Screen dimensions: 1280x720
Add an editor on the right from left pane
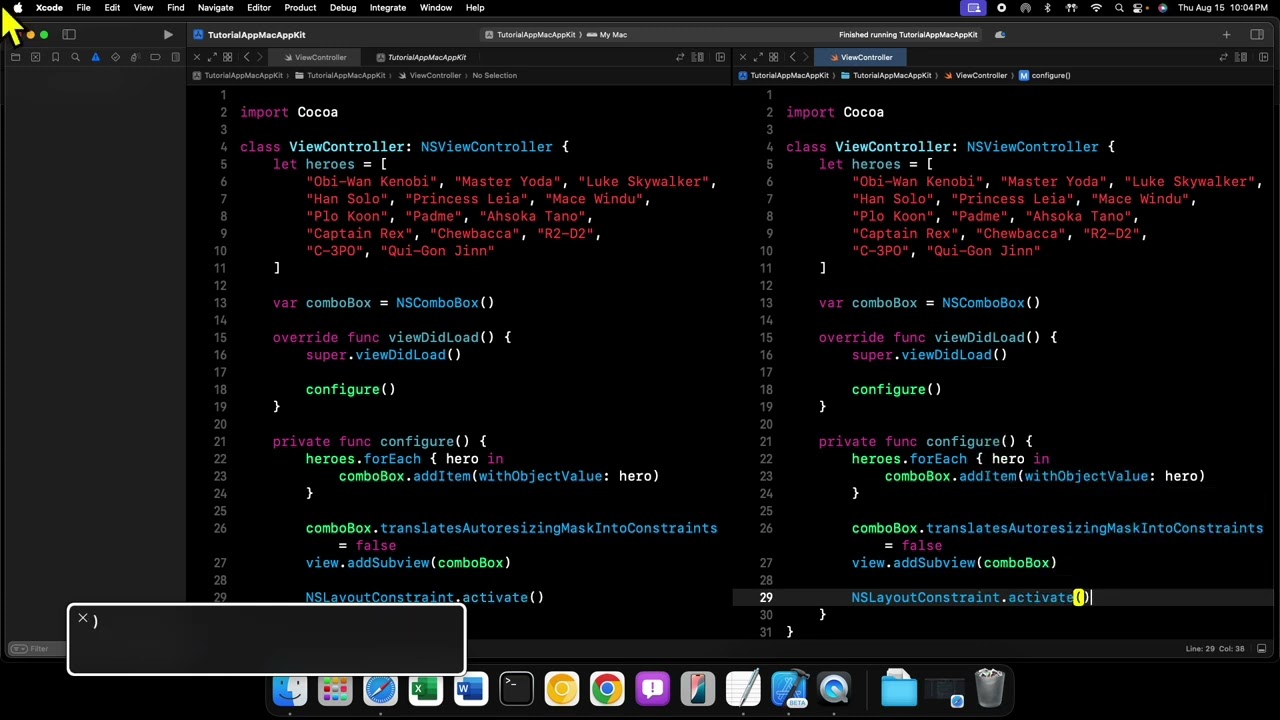click(x=720, y=57)
